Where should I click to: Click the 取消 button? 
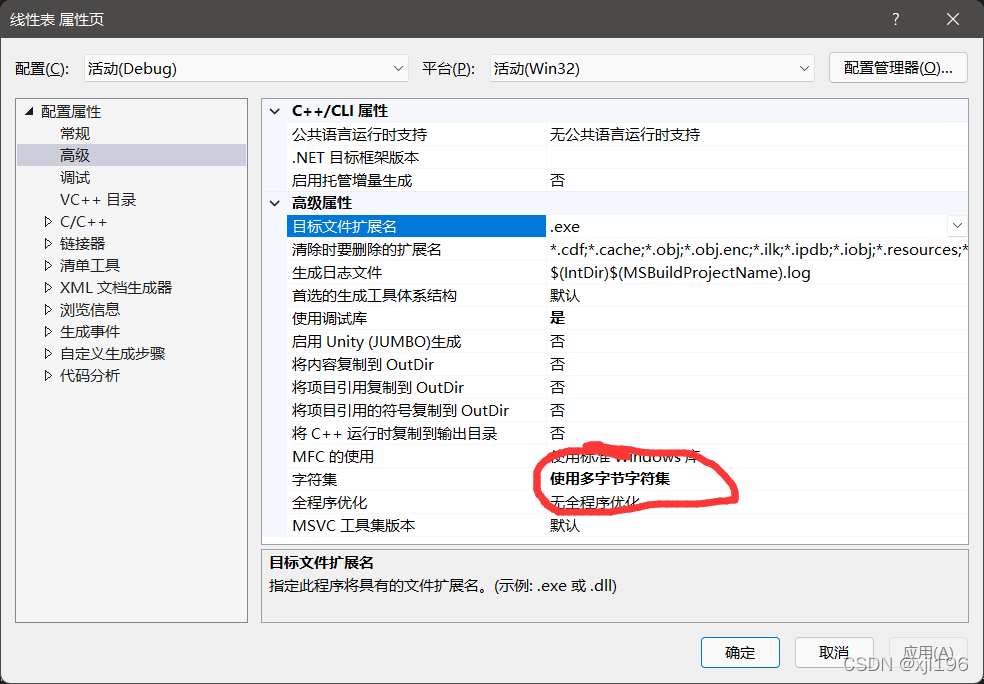(834, 652)
